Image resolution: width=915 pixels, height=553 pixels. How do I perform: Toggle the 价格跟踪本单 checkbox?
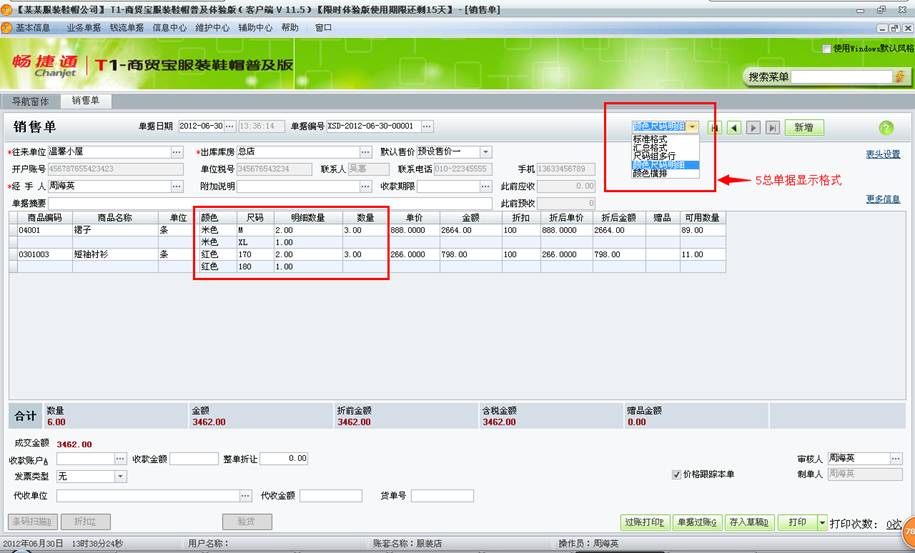click(677, 474)
